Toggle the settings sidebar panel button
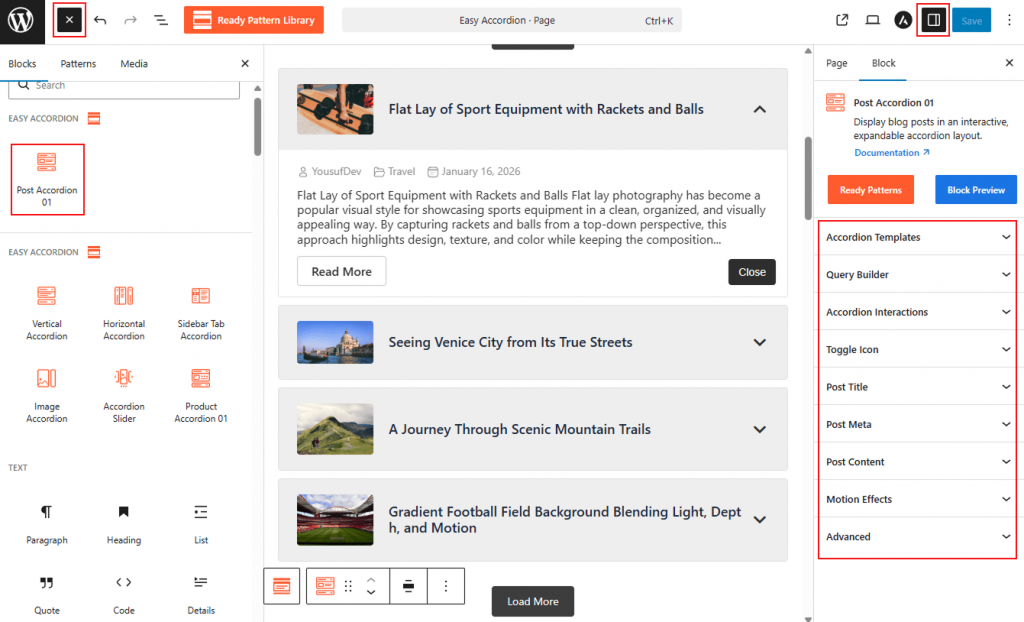The width and height of the screenshot is (1024, 622). pos(933,20)
